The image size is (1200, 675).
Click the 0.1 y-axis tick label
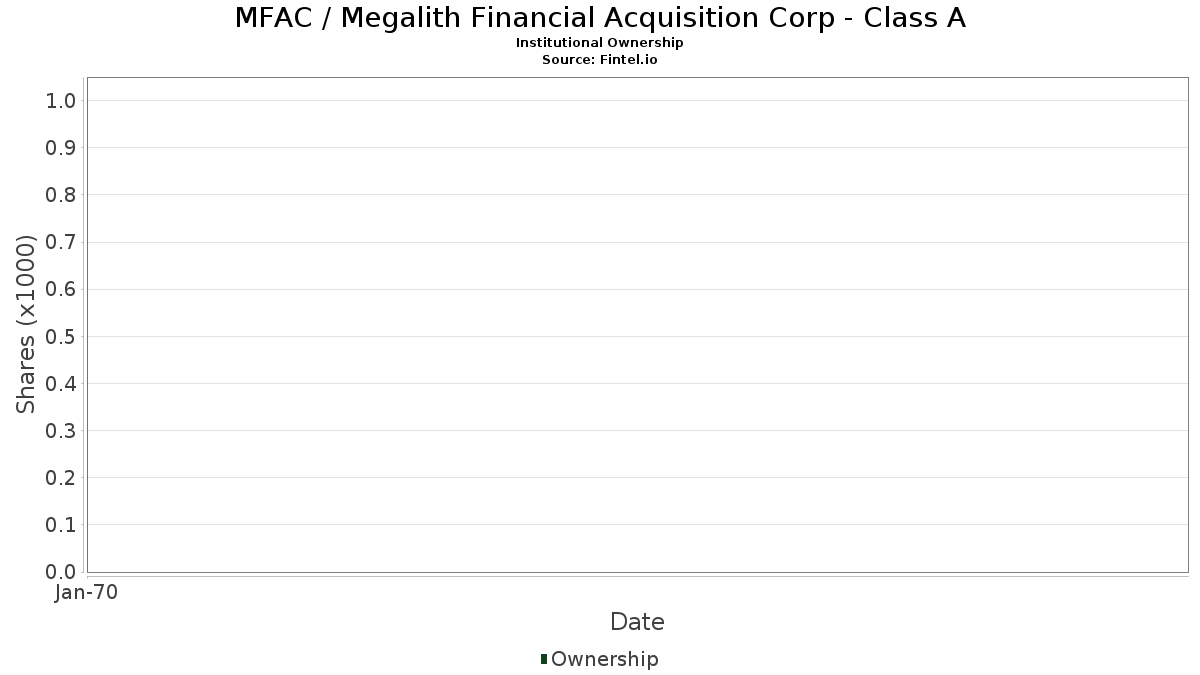[61, 525]
